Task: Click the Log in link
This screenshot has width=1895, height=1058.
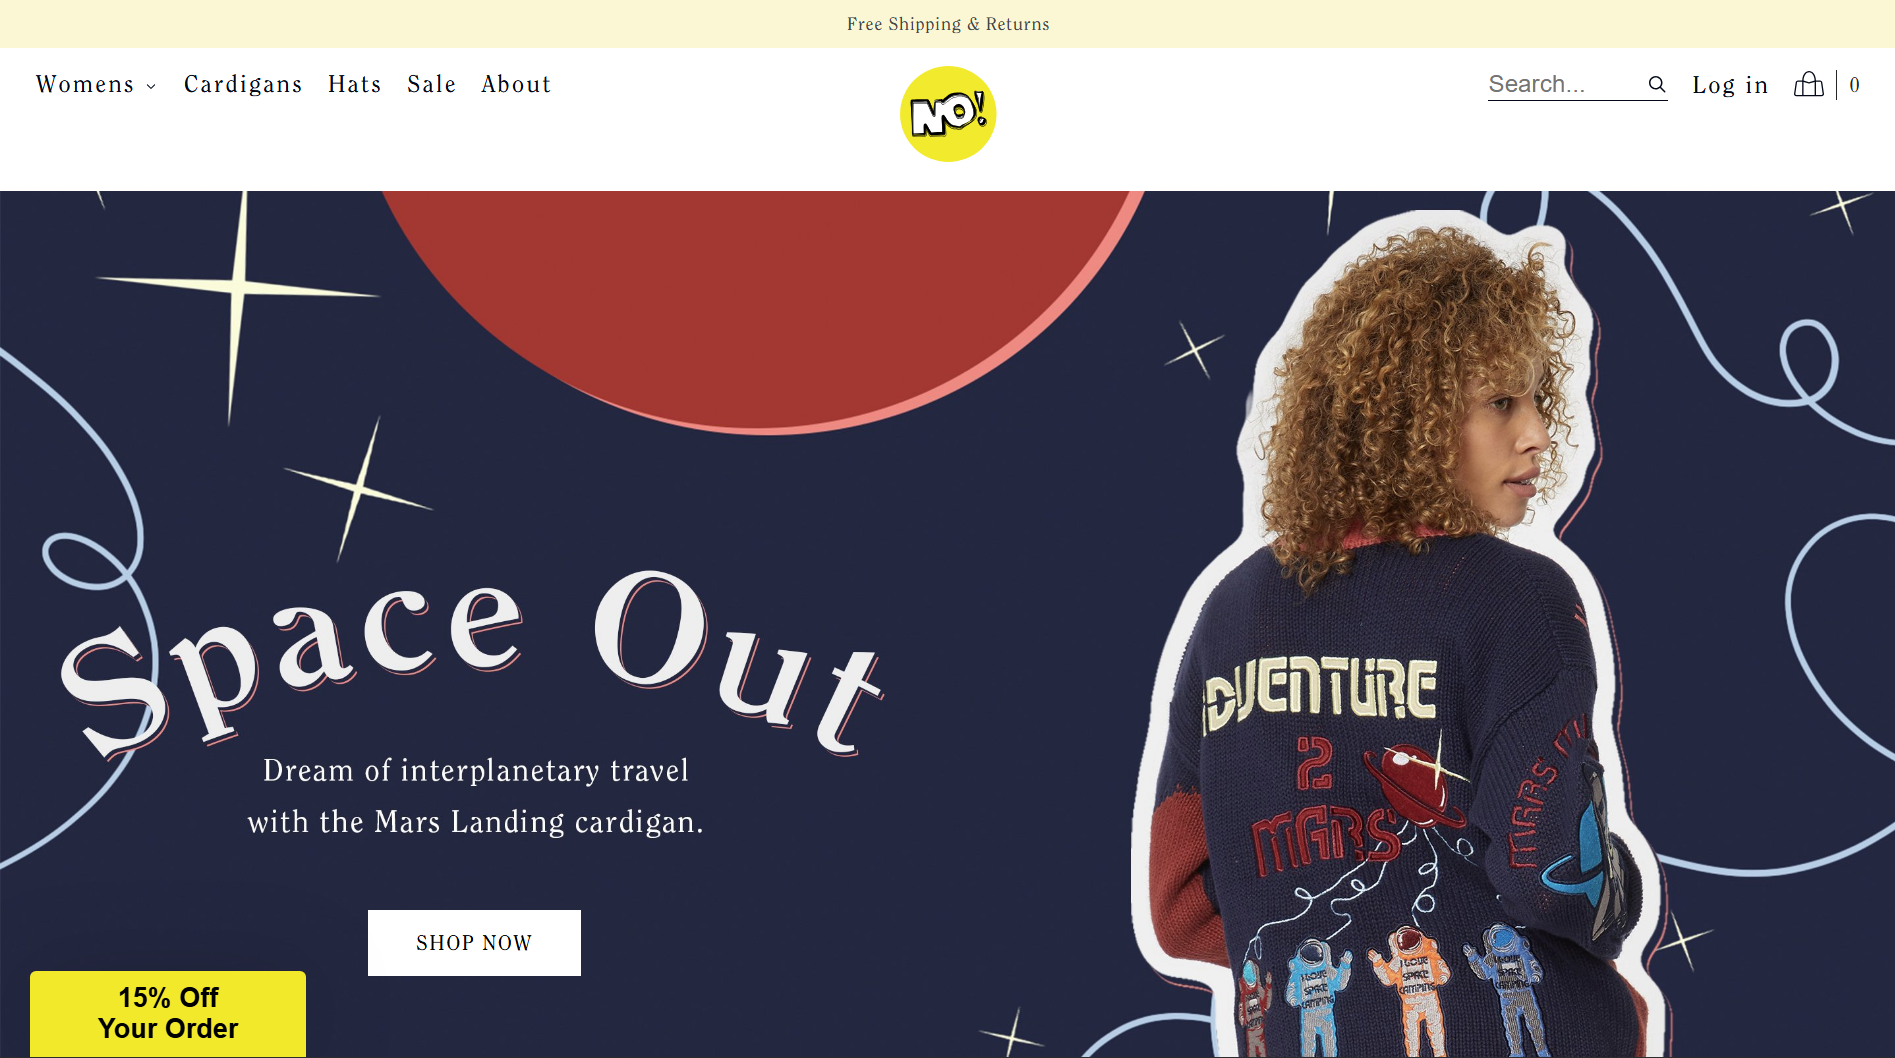Action: click(1730, 85)
